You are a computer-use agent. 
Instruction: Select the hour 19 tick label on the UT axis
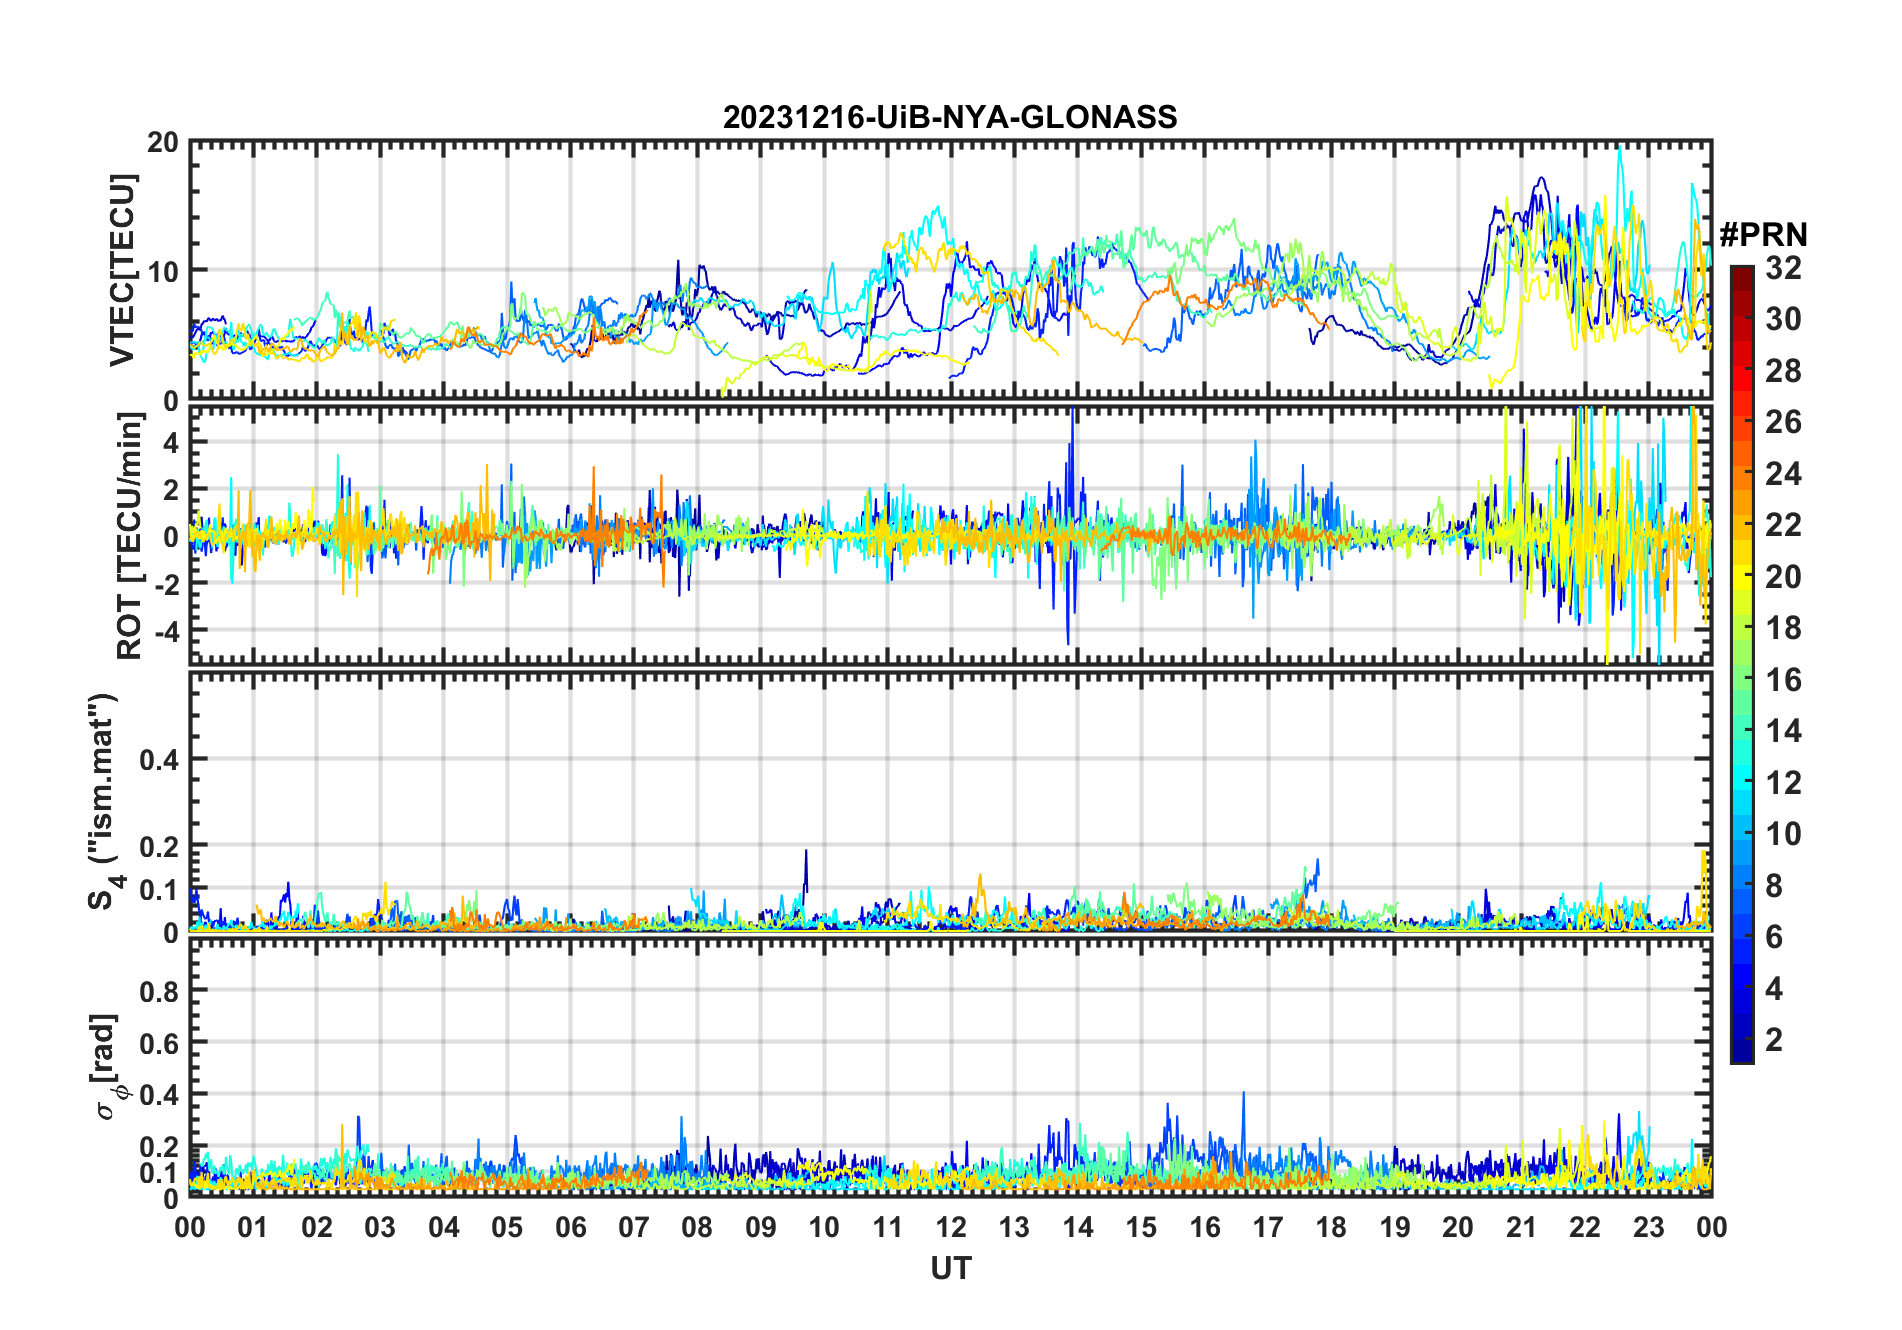[1395, 1227]
